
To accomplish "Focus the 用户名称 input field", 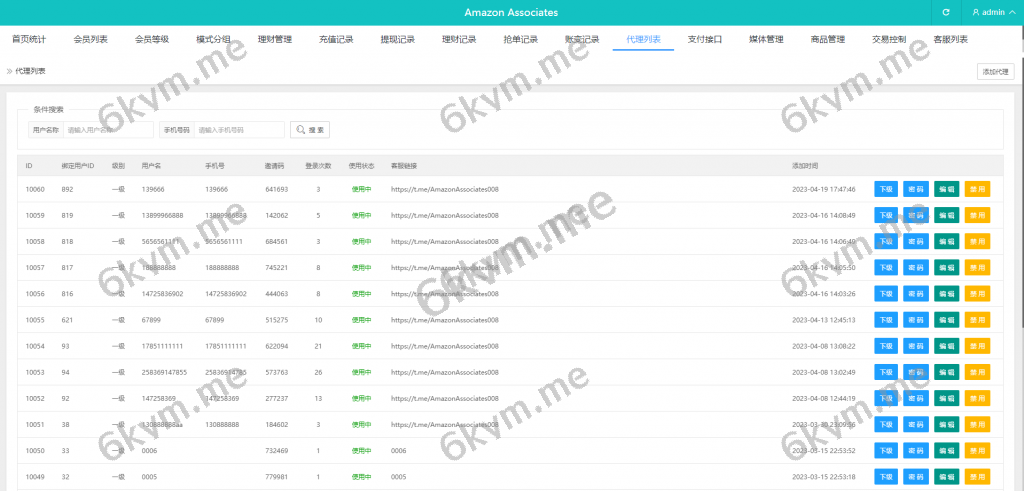I will 108,130.
